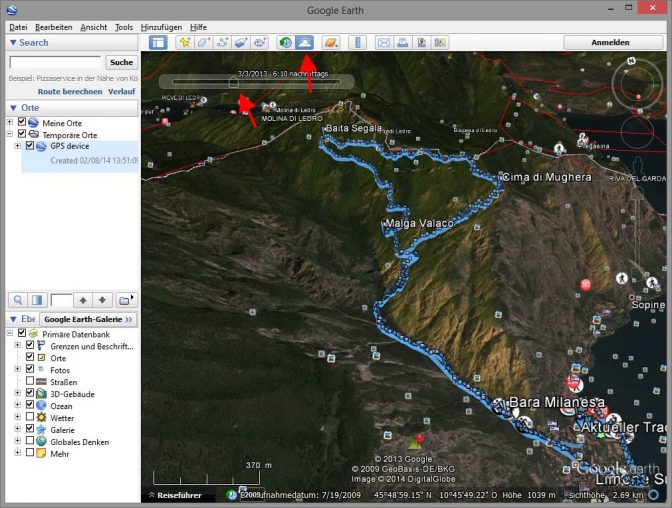Toggle the 3D-Gebäude layer checkbox
Viewport: 672px width, 508px height.
[x=30, y=393]
